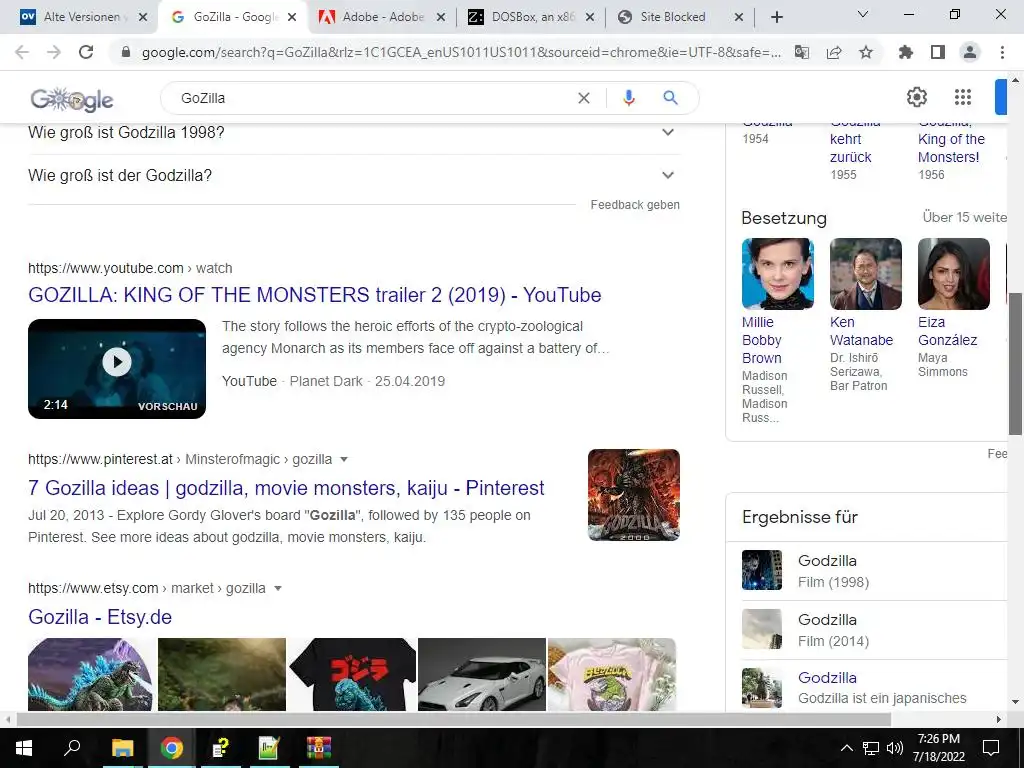1024x768 pixels.
Task: Open Ken Watanabe cast link
Action: click(x=861, y=331)
